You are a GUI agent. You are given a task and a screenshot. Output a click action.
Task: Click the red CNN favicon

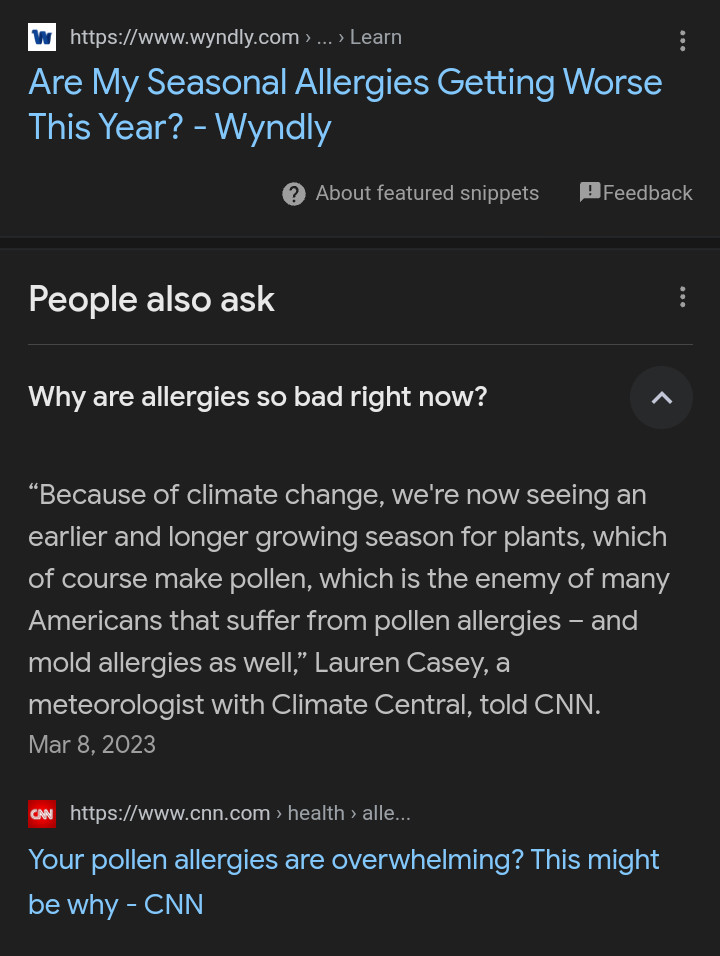42,813
